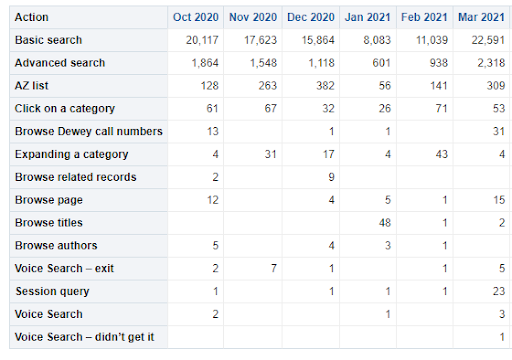Click the category click value 67
This screenshot has width=512, height=360.
click(x=271, y=109)
